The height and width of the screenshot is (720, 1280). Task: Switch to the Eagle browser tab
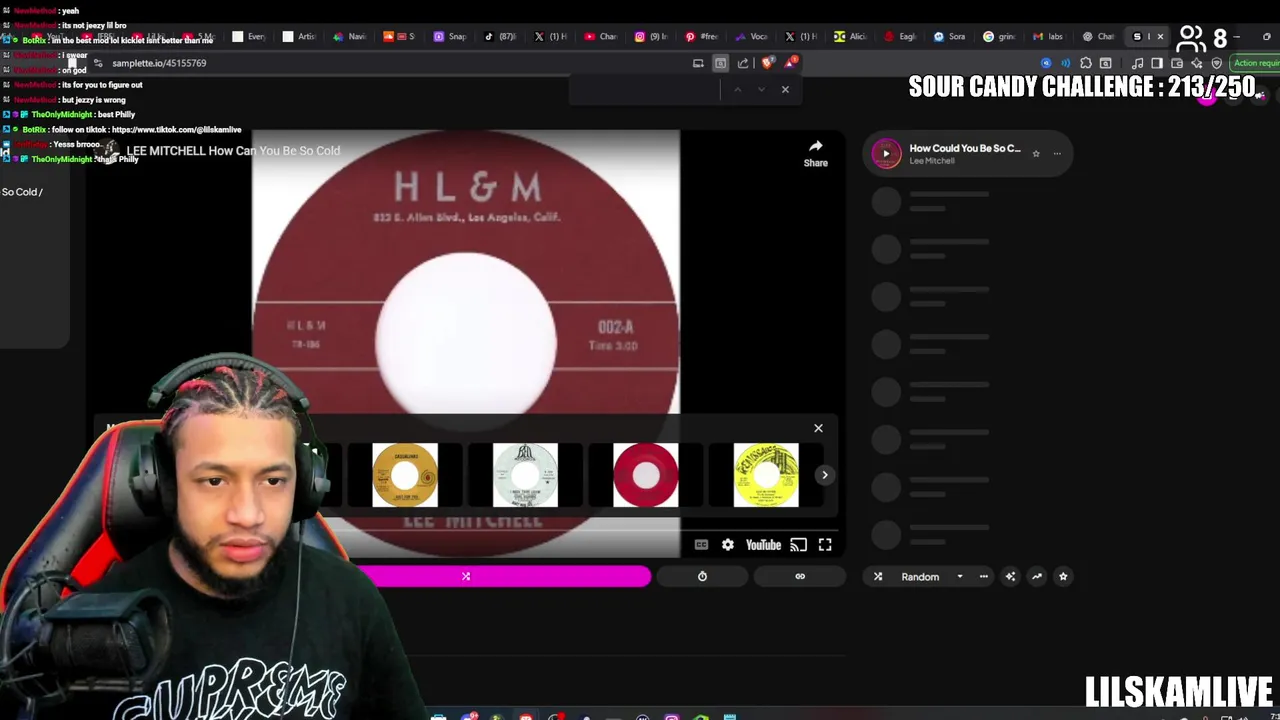coord(900,36)
